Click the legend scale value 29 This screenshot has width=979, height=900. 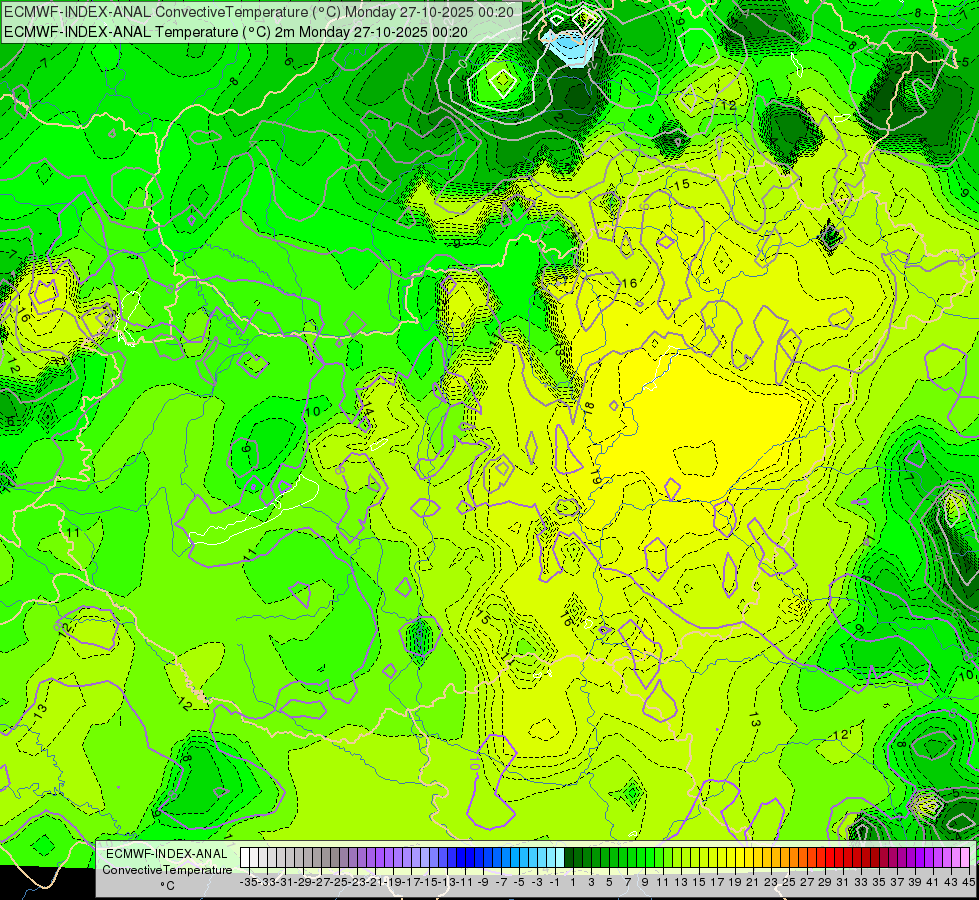click(825, 882)
